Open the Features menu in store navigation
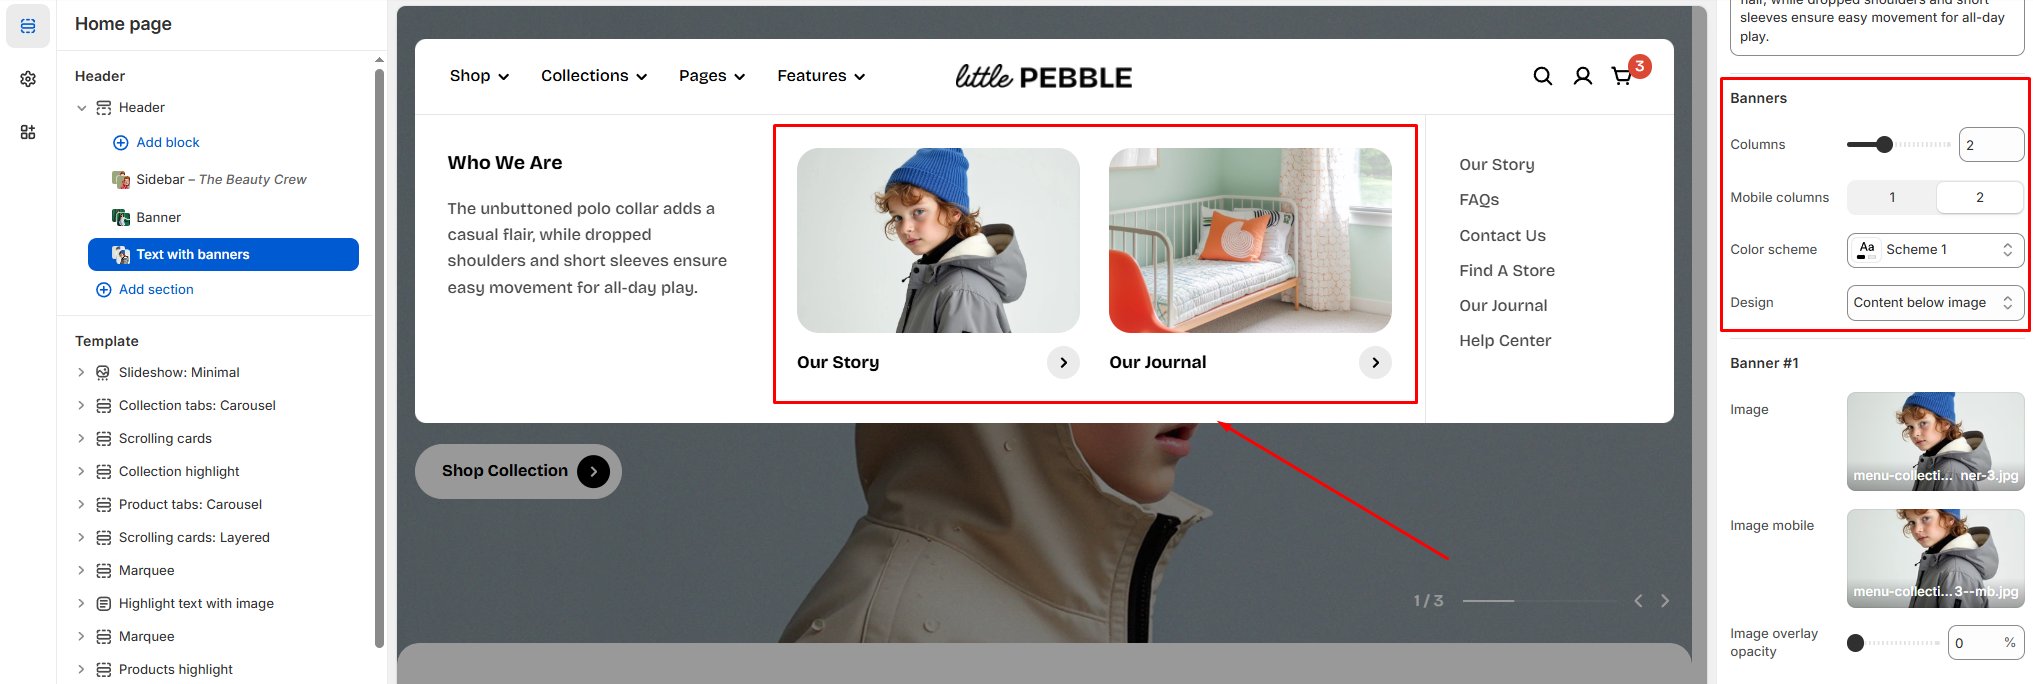 pyautogui.click(x=821, y=76)
